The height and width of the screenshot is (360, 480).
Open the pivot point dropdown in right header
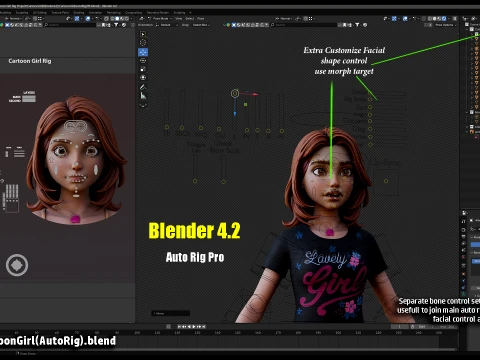tap(298, 18)
